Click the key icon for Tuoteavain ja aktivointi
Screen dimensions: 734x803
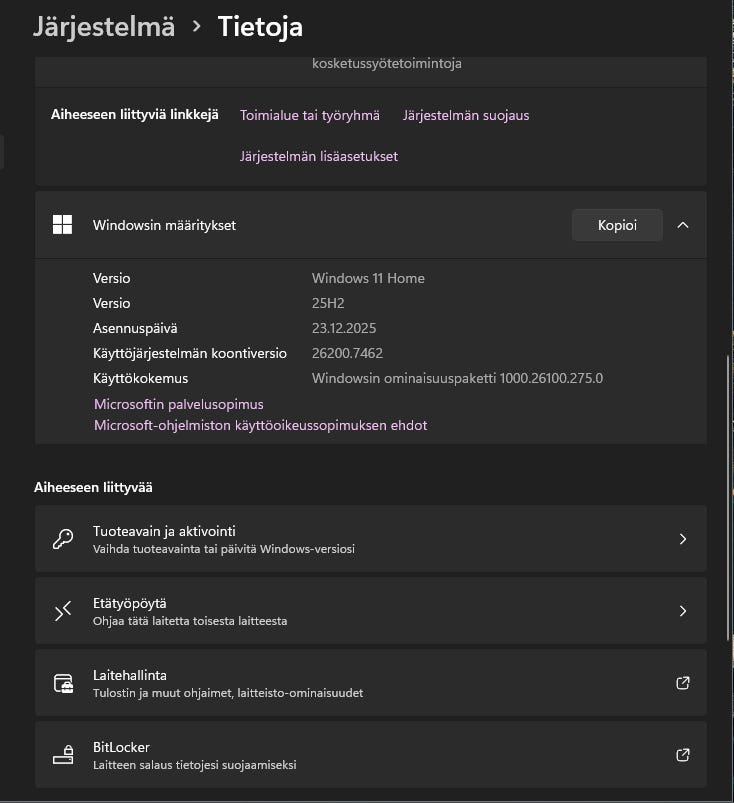tap(62, 539)
